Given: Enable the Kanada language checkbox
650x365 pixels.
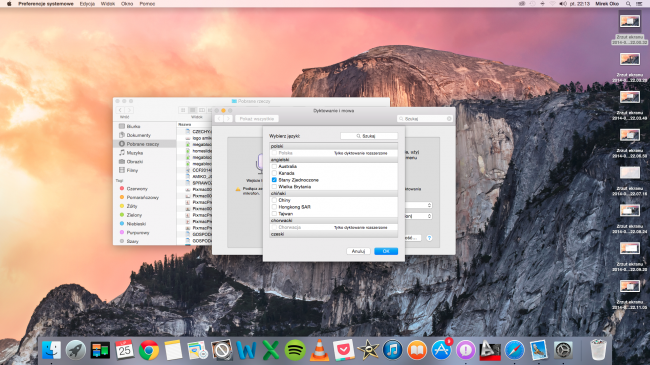Looking at the screenshot, I should (274, 173).
